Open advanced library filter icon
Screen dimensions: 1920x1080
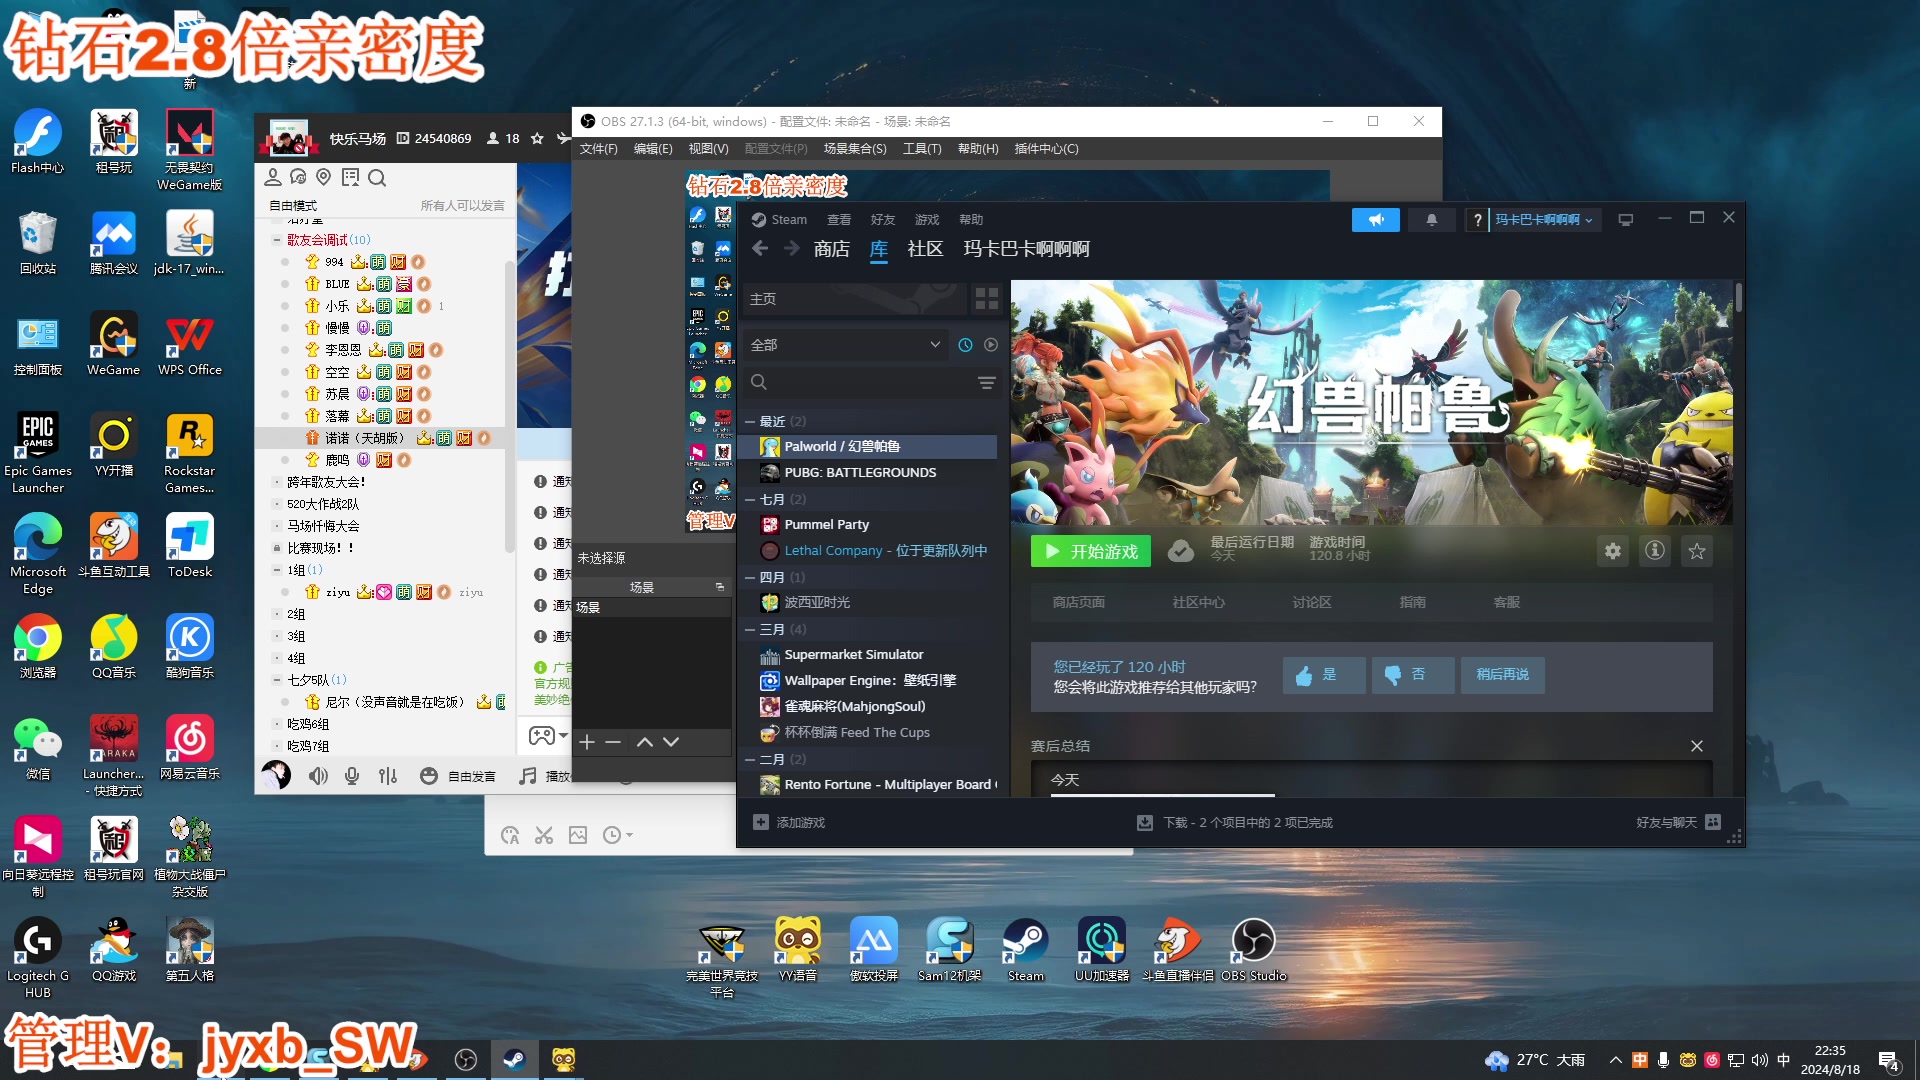tap(986, 383)
